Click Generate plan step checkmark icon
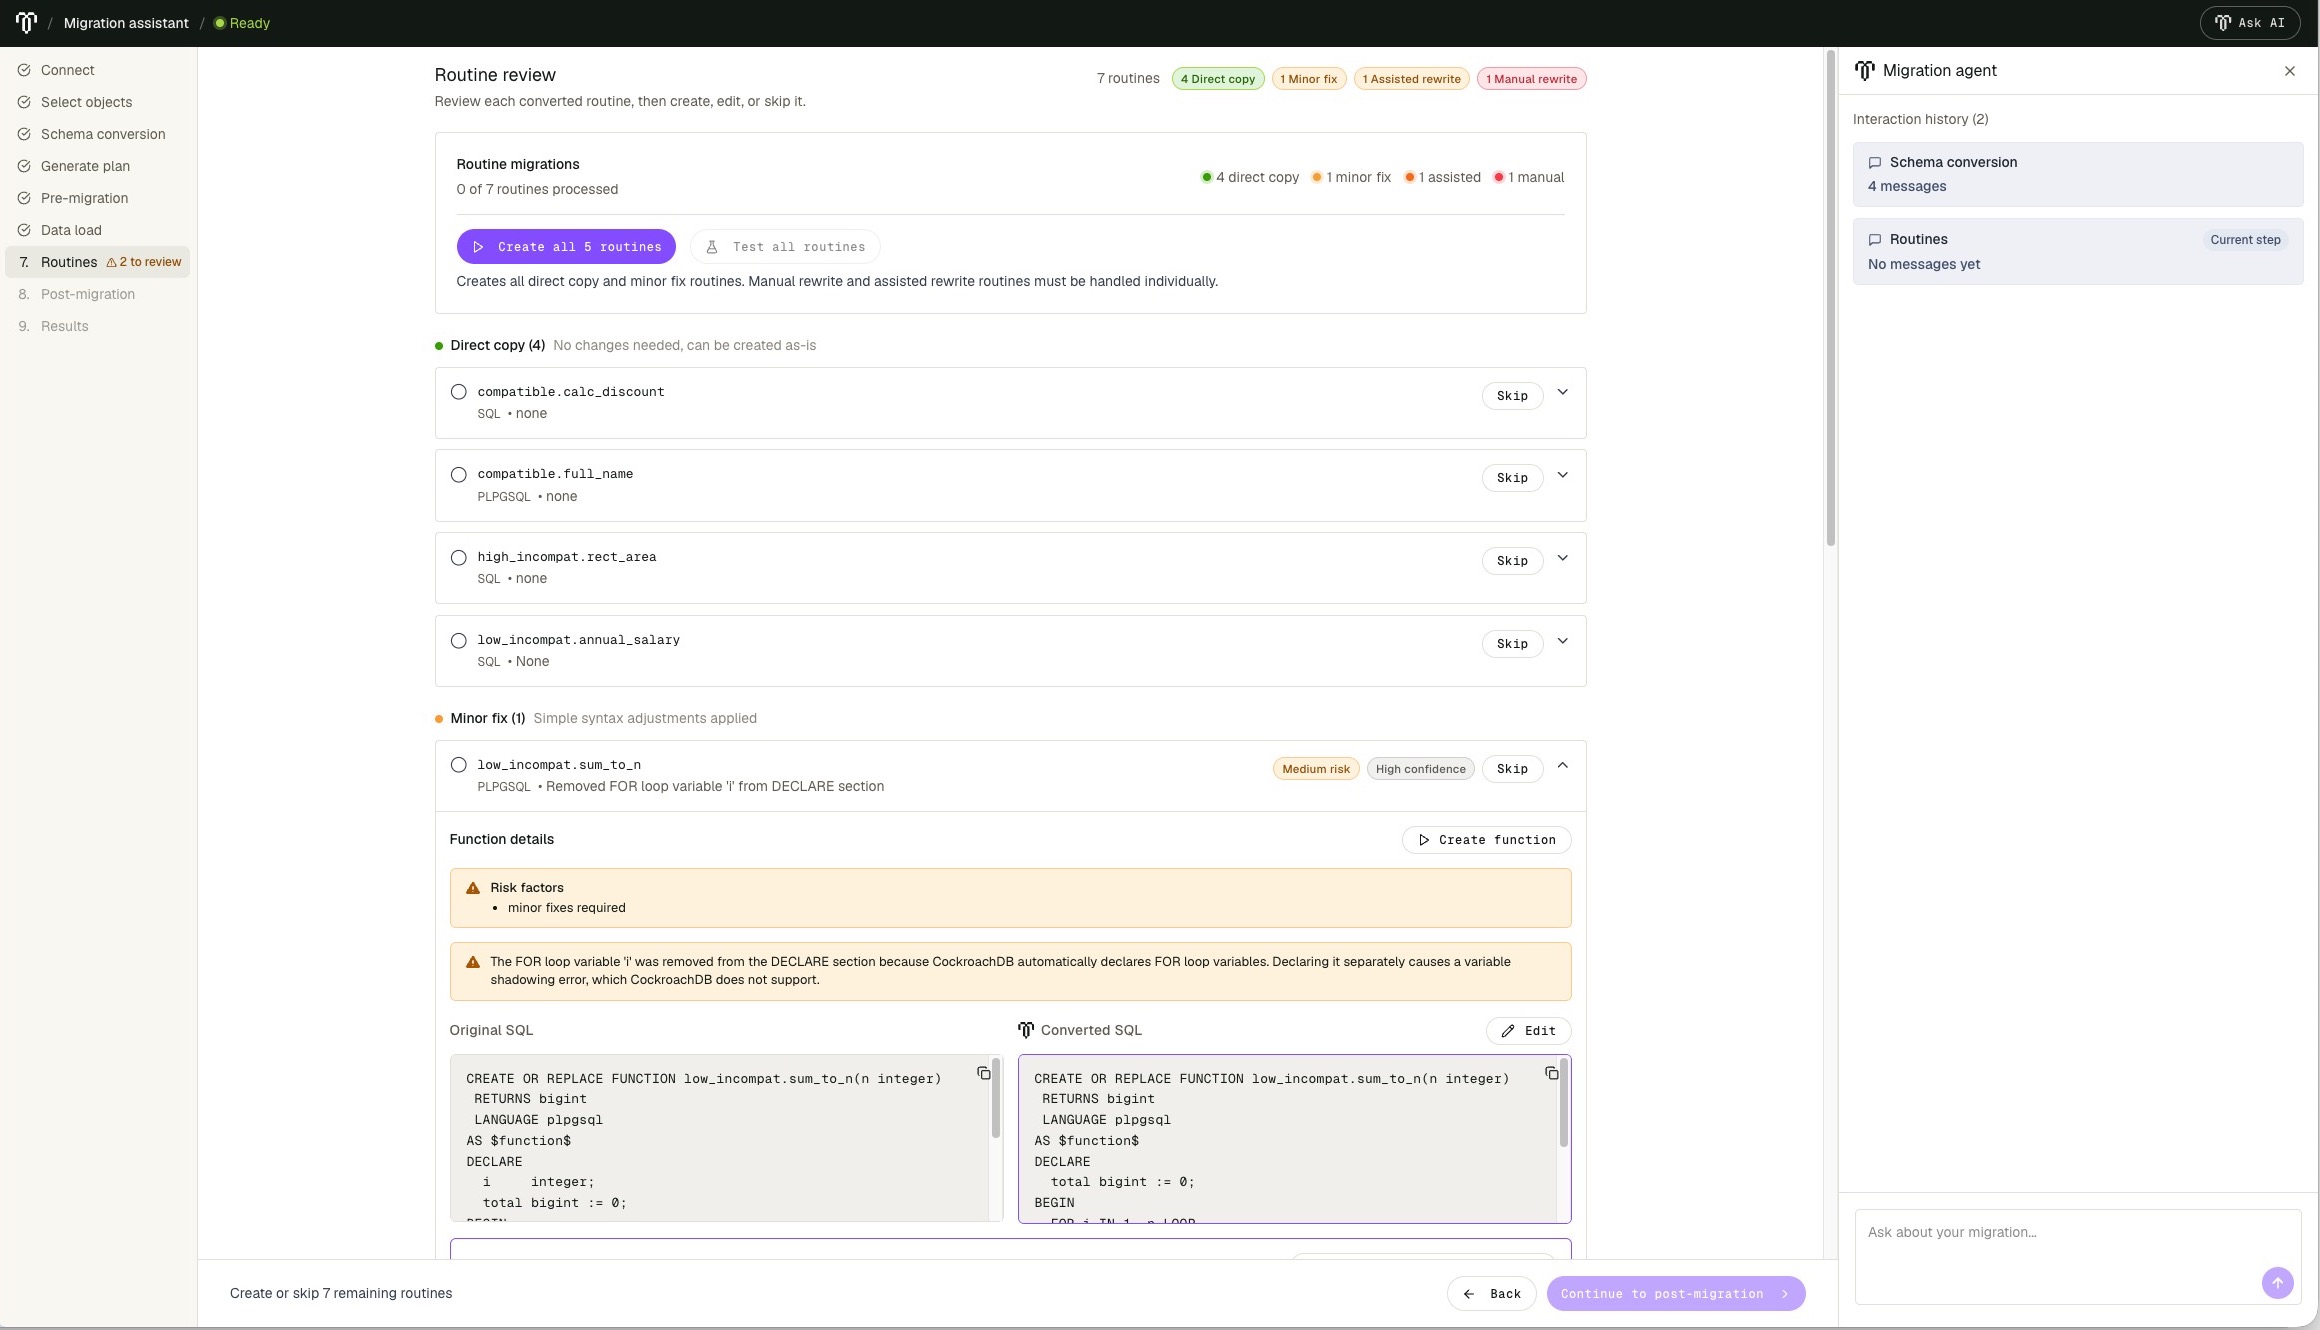 (x=24, y=166)
